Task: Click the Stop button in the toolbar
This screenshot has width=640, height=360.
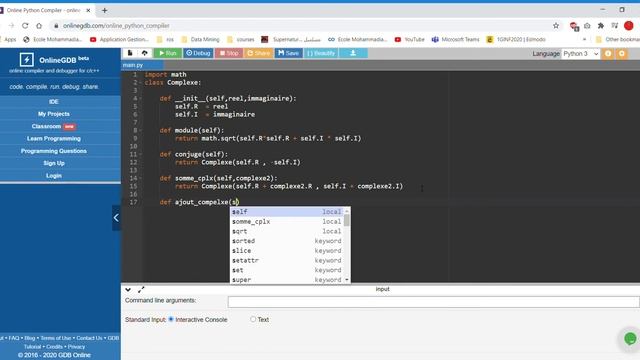Action: (x=229, y=53)
